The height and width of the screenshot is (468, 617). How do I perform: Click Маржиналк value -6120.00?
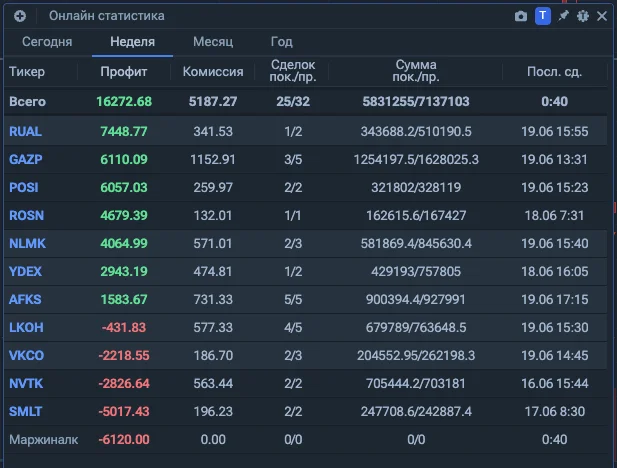pyautogui.click(x=124, y=439)
